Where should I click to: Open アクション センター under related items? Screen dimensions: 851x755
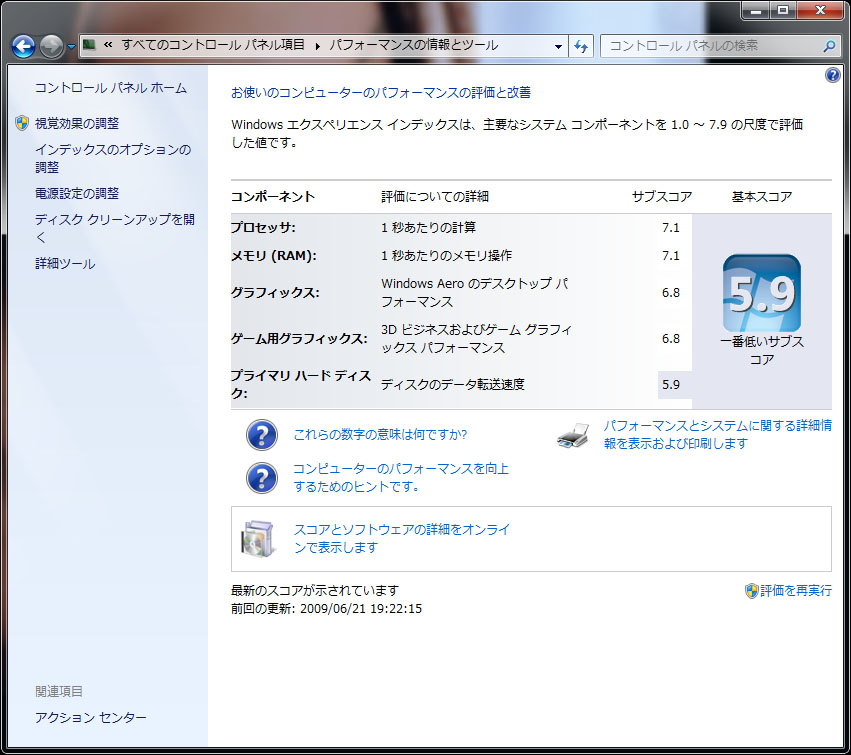click(x=91, y=718)
